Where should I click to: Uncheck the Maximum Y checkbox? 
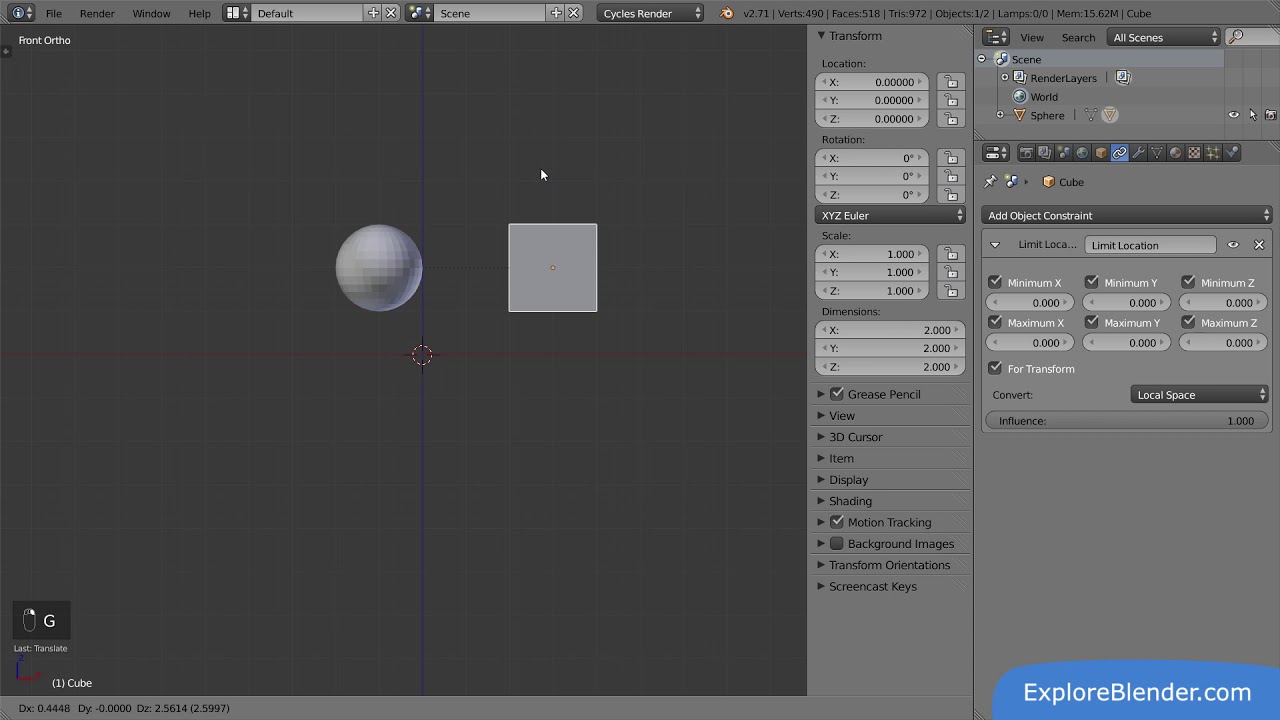1092,323
